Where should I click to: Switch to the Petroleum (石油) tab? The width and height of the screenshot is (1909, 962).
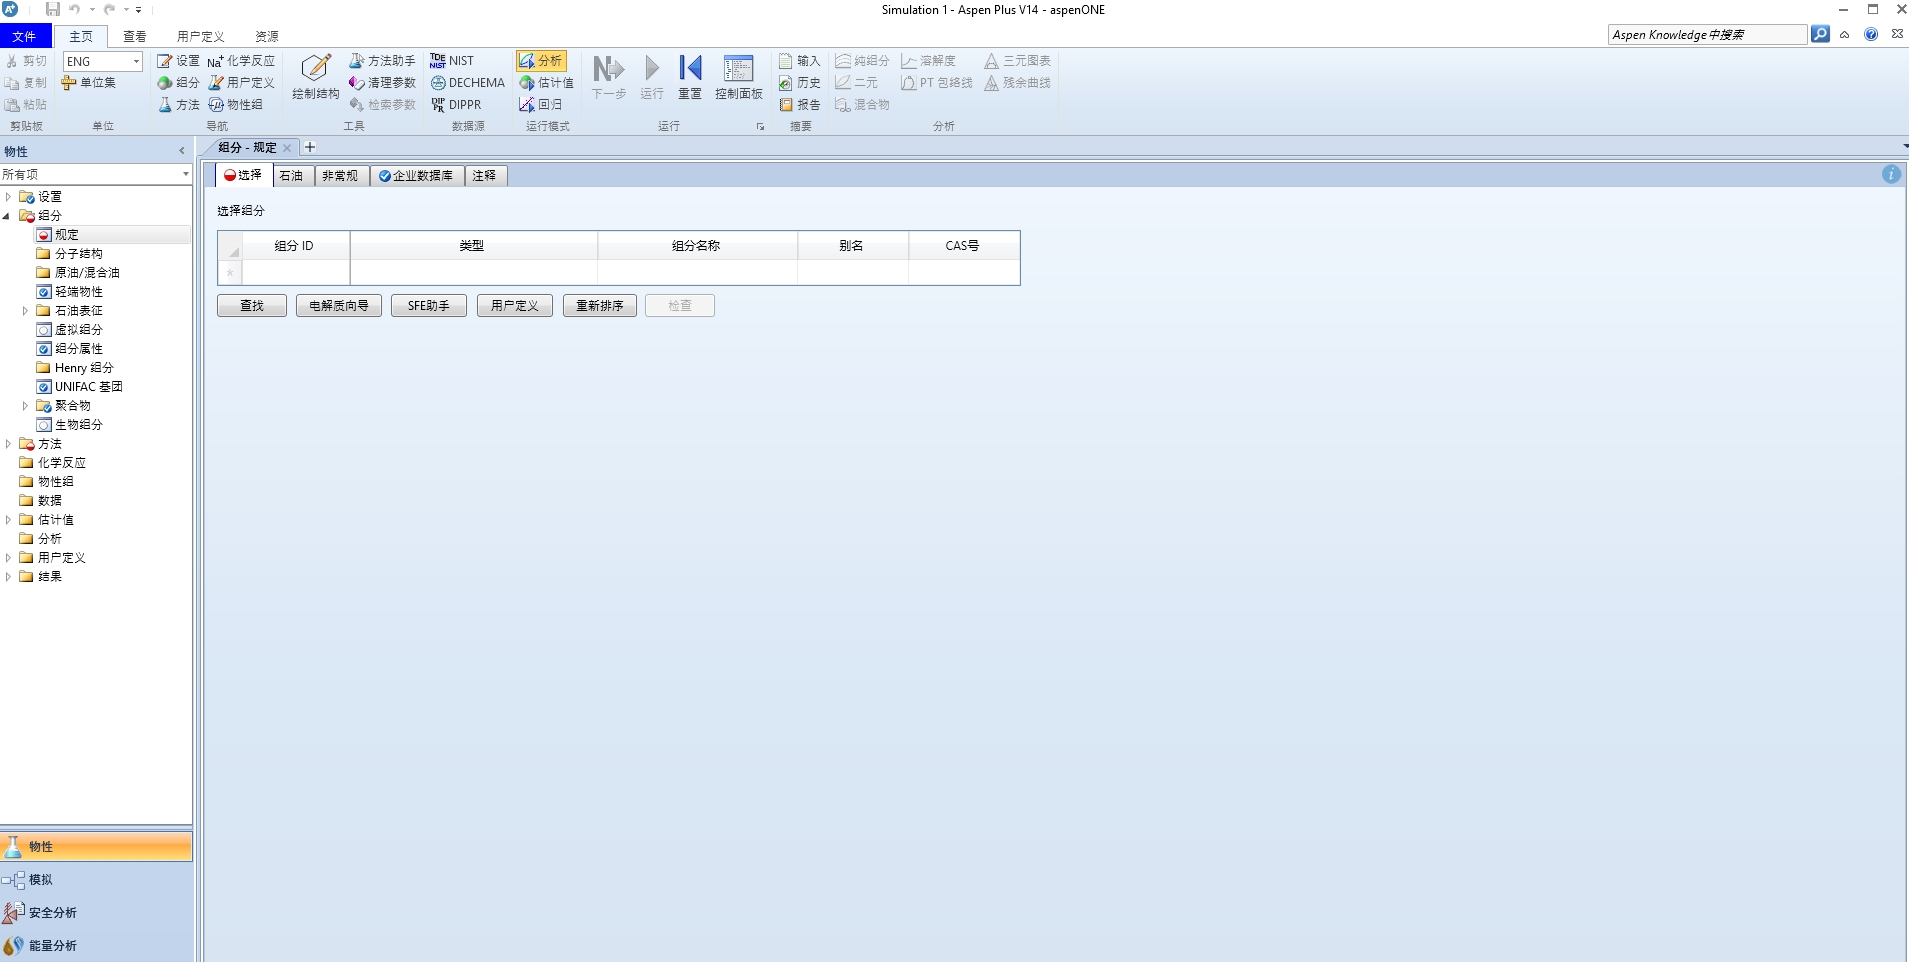click(291, 176)
